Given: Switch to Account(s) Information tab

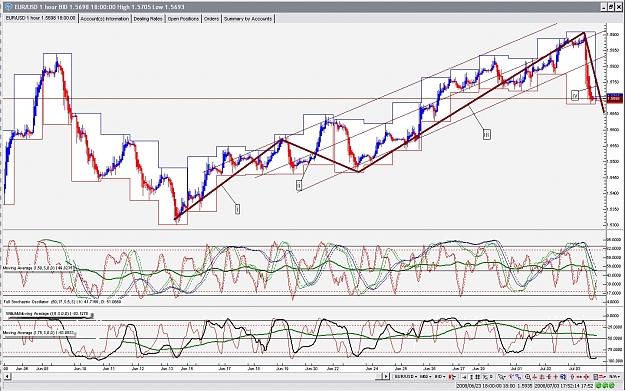Looking at the screenshot, I should click(105, 19).
